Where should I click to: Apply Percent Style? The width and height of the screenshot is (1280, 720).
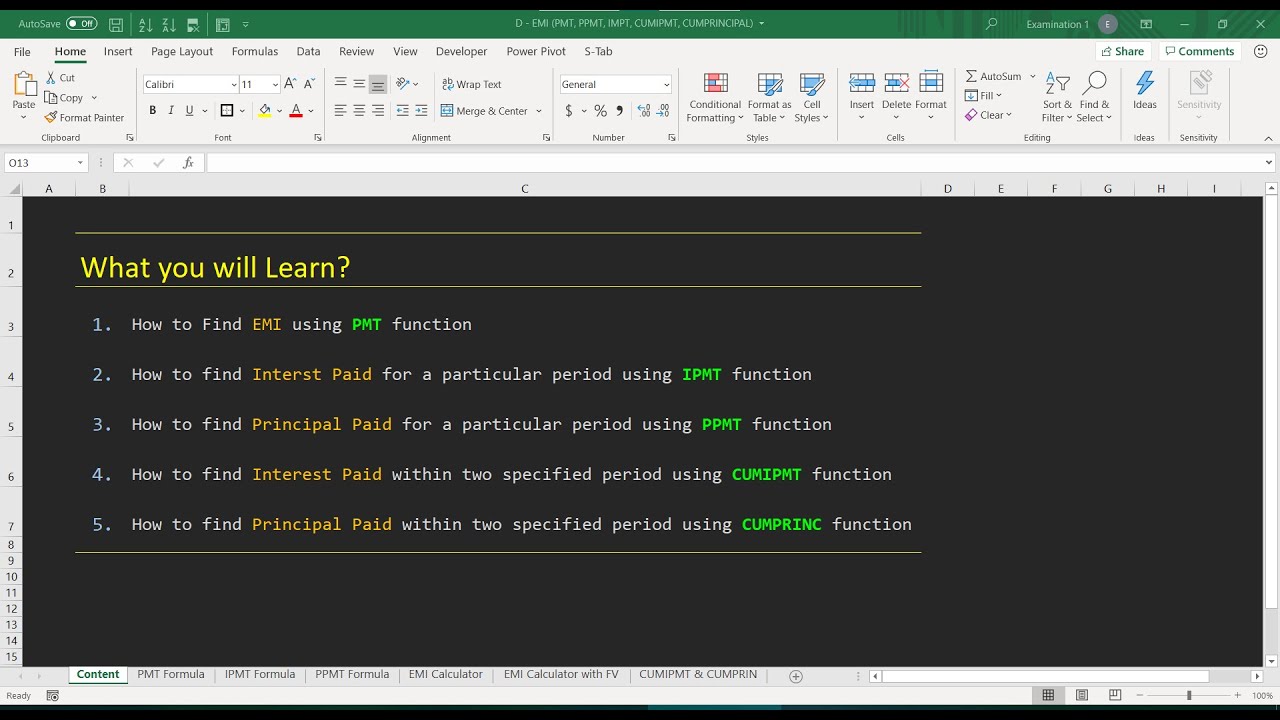[600, 111]
